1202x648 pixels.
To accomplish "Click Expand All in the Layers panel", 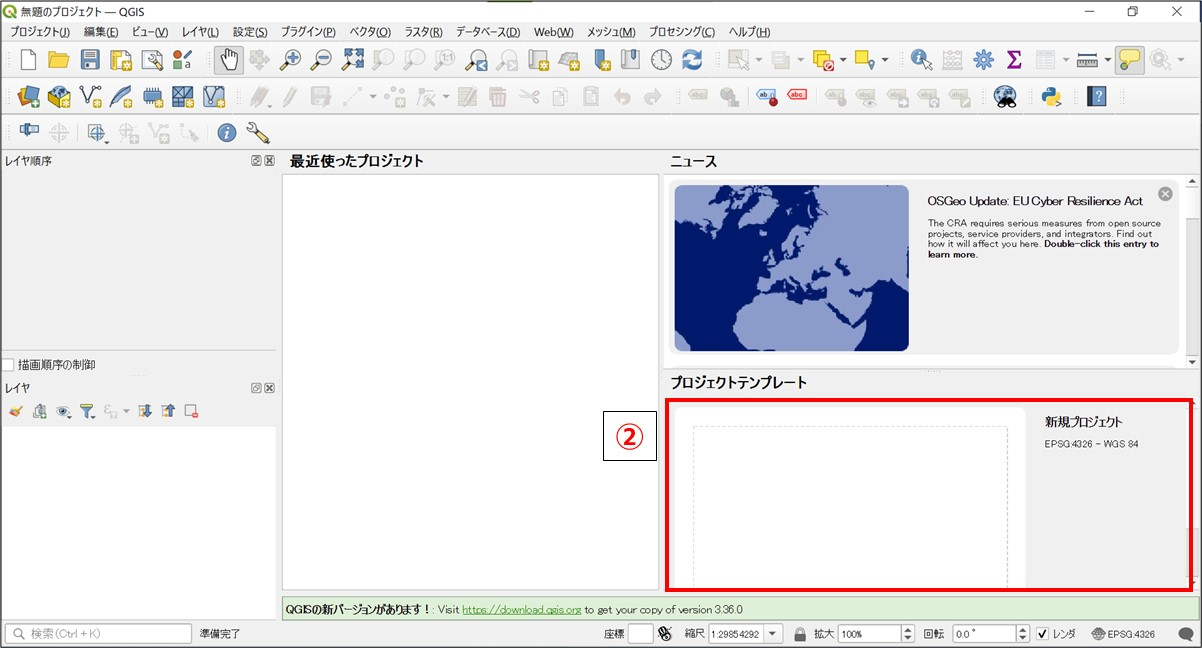I will (x=145, y=411).
